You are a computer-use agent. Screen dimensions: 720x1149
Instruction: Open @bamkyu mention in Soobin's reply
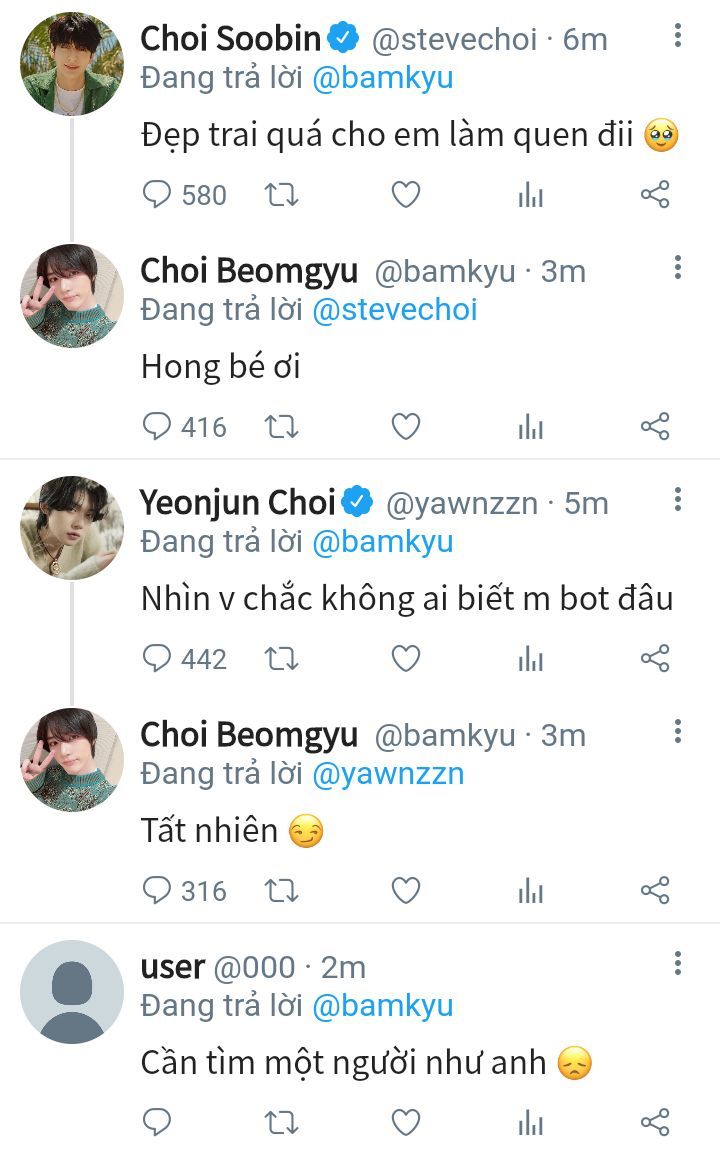(x=382, y=78)
